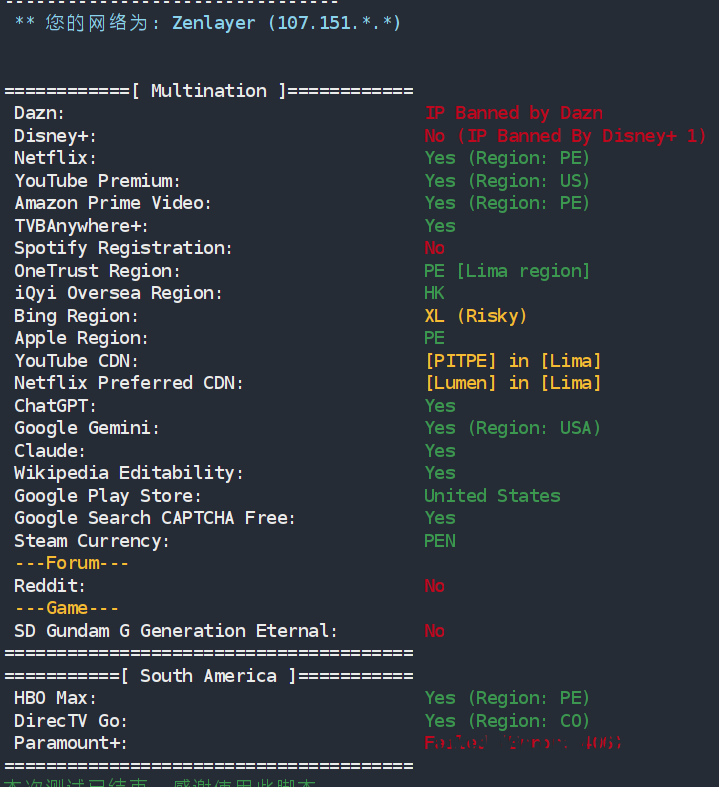Viewport: 719px width, 787px height.
Task: Click the Multination section header
Action: [x=209, y=91]
